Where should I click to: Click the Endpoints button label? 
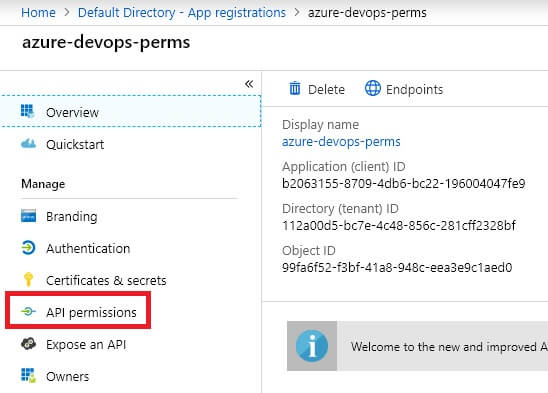tap(414, 90)
